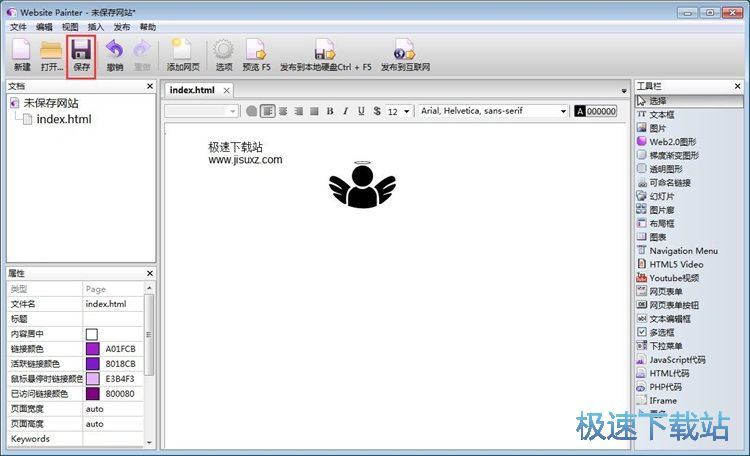This screenshot has height=456, width=750.
Task: Close the 属性 properties panel
Action: tap(150, 273)
